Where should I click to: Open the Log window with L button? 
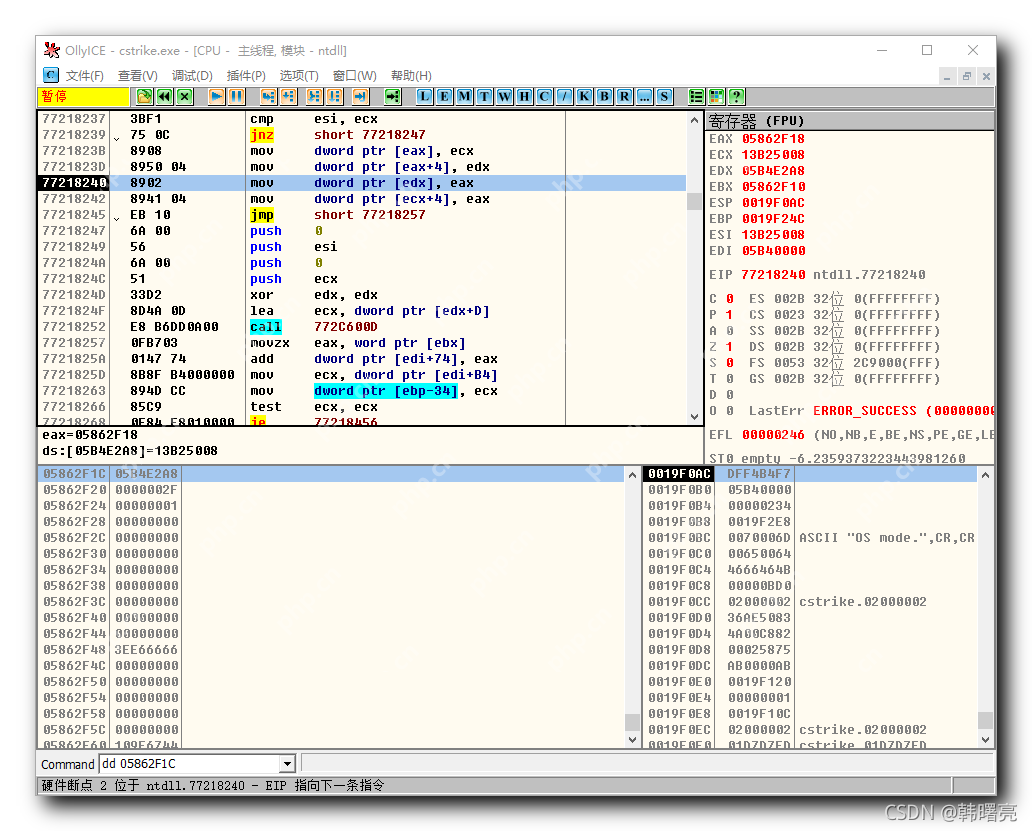425,97
